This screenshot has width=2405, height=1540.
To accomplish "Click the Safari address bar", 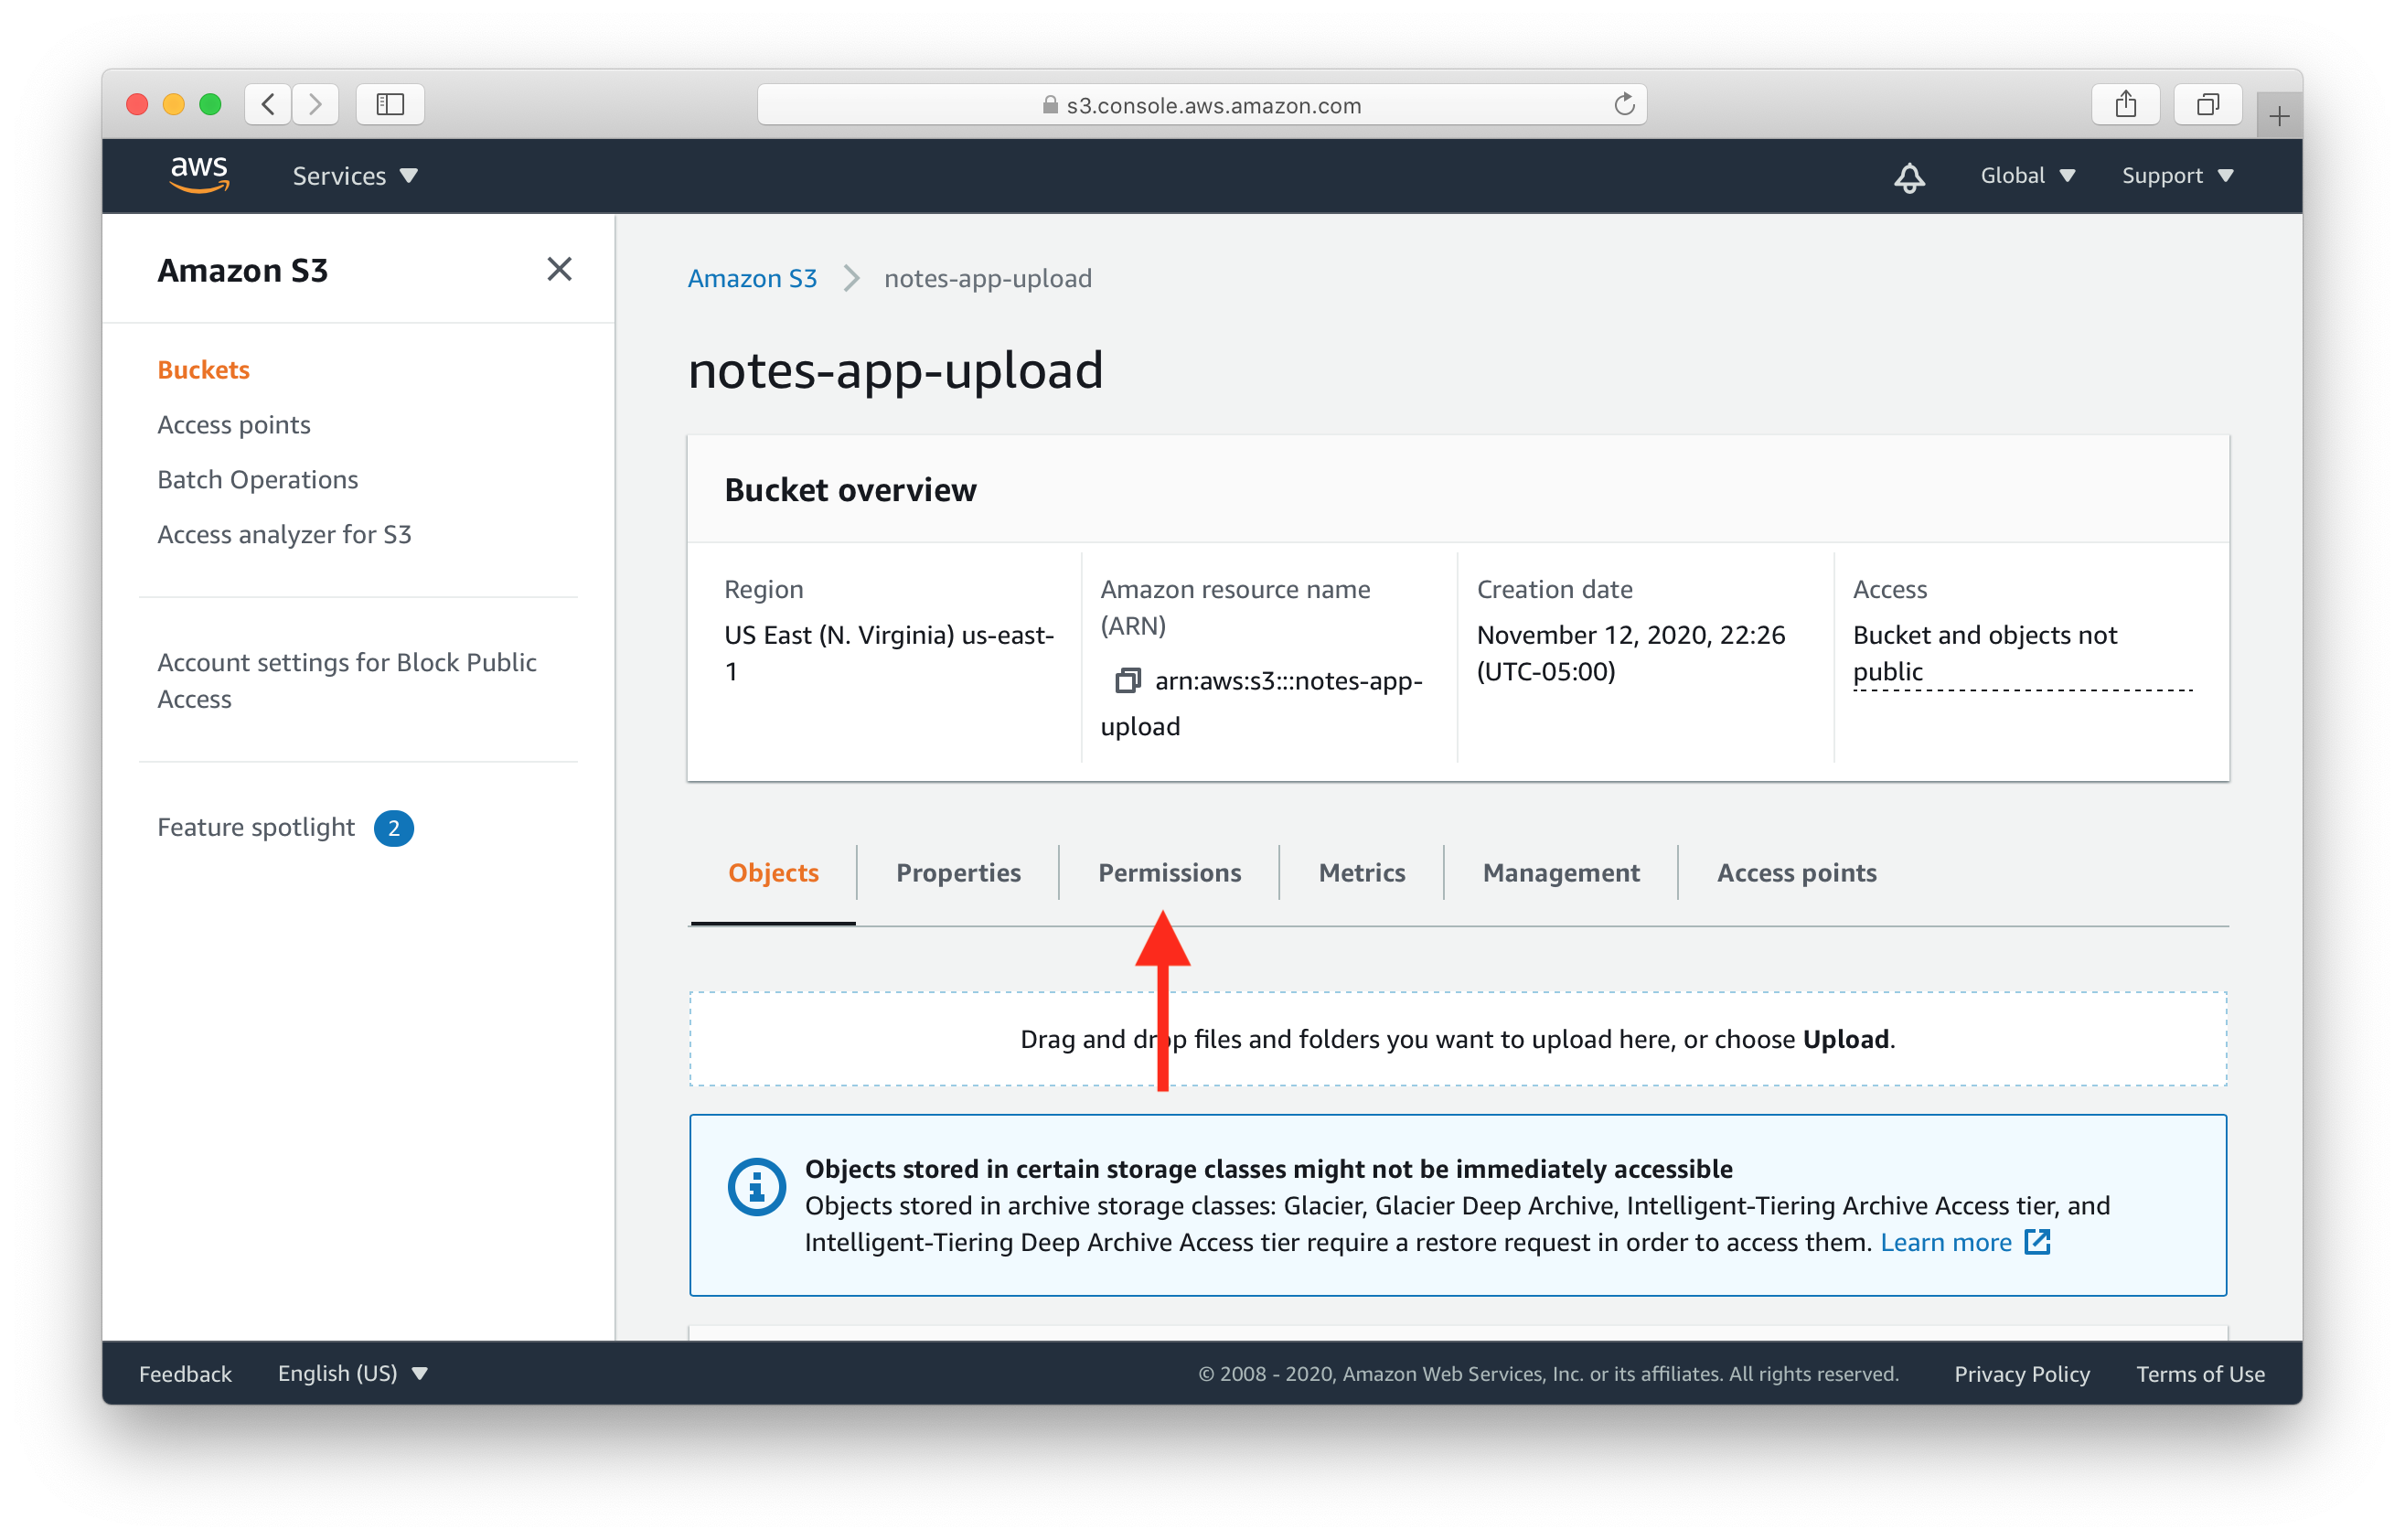I will (x=1201, y=105).
